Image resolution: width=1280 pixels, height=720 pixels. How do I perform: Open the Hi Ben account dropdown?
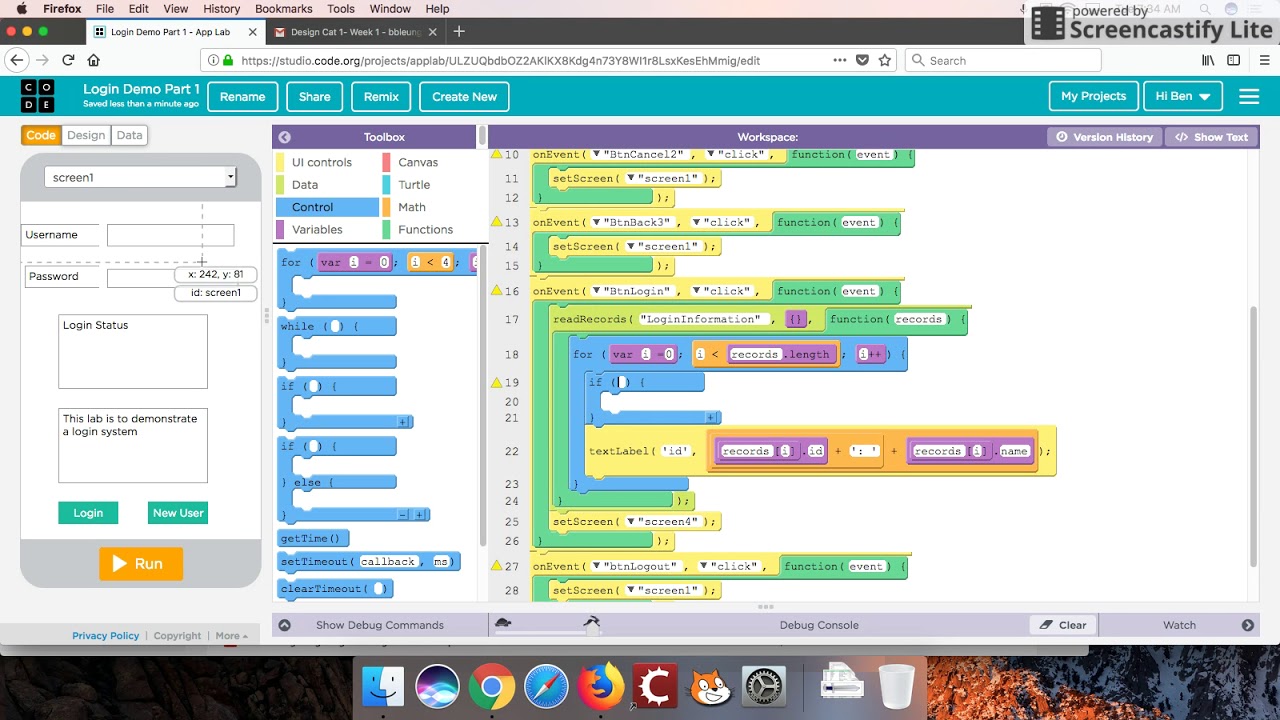tap(1182, 96)
